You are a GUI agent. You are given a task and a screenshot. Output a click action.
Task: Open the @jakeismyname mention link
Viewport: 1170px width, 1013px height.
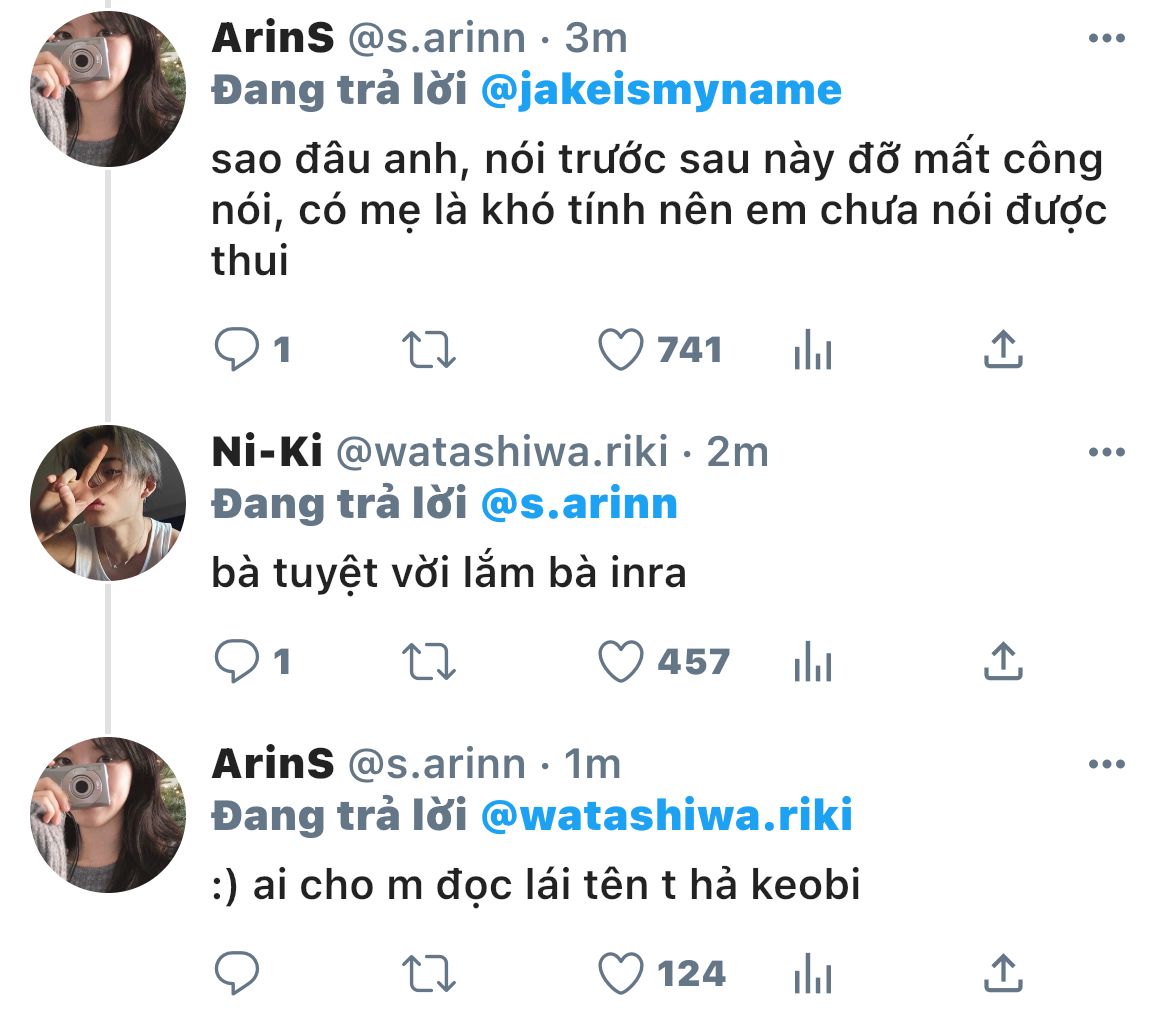coord(661,91)
